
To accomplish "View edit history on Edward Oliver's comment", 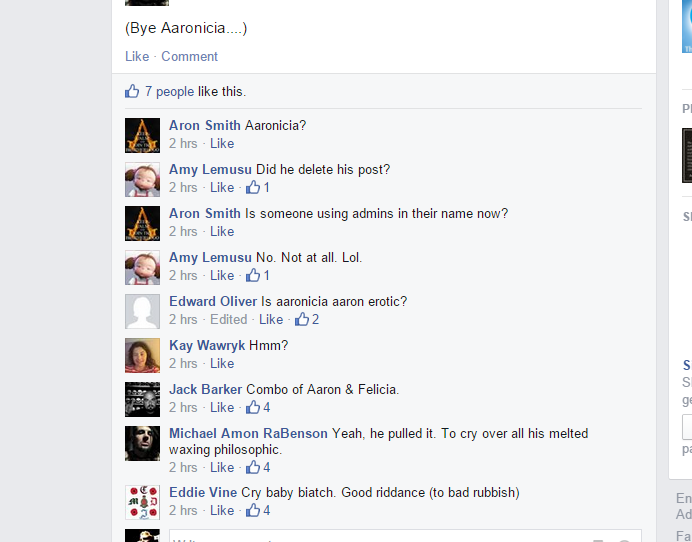I will 229,319.
